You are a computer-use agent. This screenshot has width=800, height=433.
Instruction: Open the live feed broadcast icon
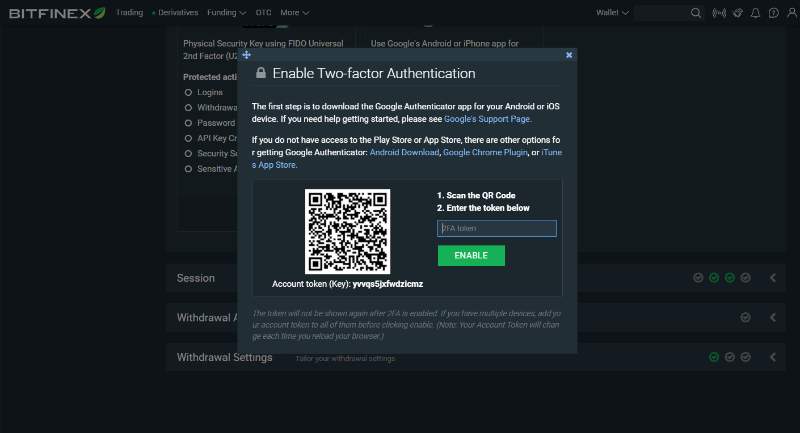(x=719, y=13)
